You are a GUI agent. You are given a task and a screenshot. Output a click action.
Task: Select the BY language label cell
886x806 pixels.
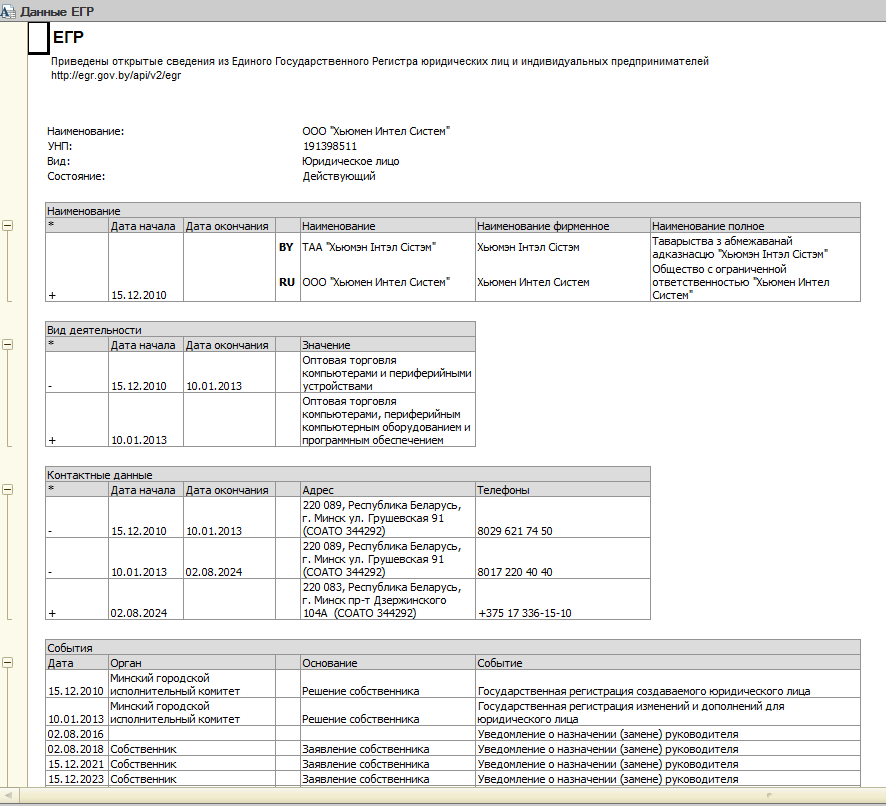[286, 247]
